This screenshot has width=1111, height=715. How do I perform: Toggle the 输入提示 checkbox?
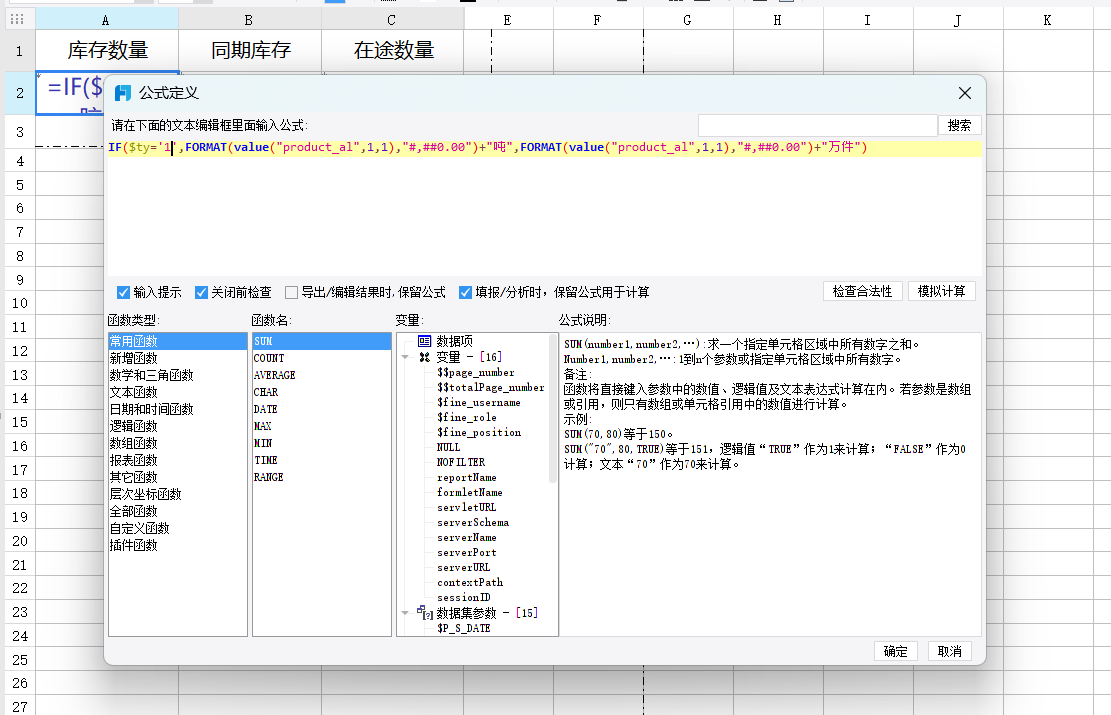click(124, 293)
